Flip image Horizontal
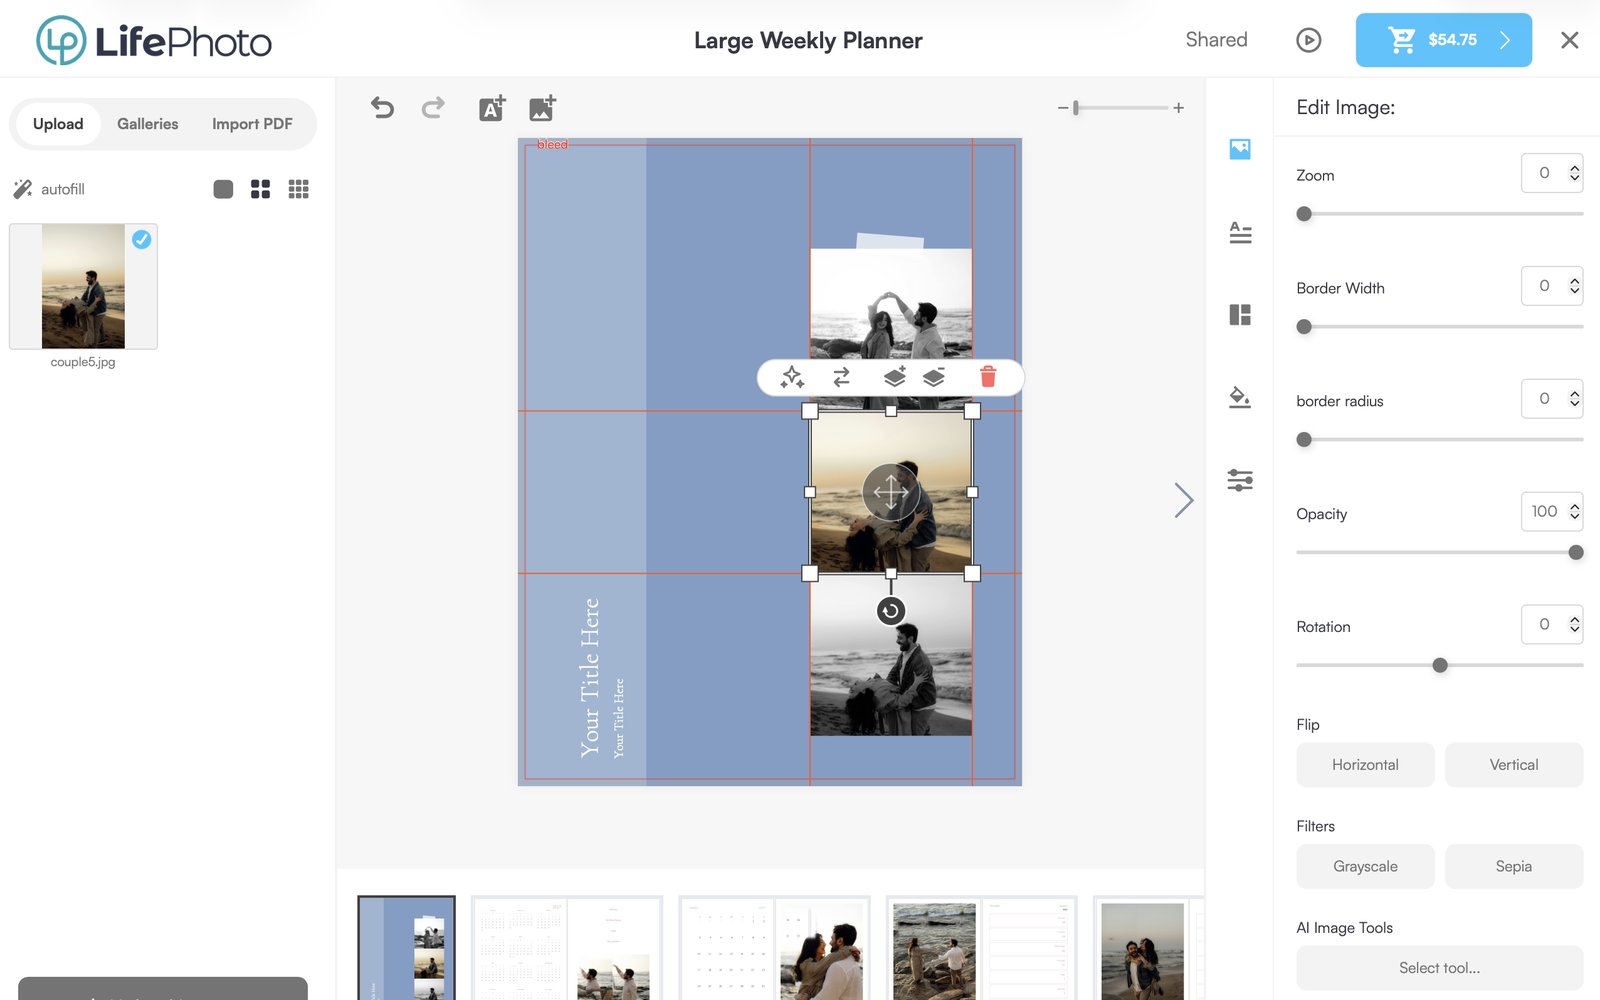Screen dimensions: 1600x1000 click(x=1365, y=765)
